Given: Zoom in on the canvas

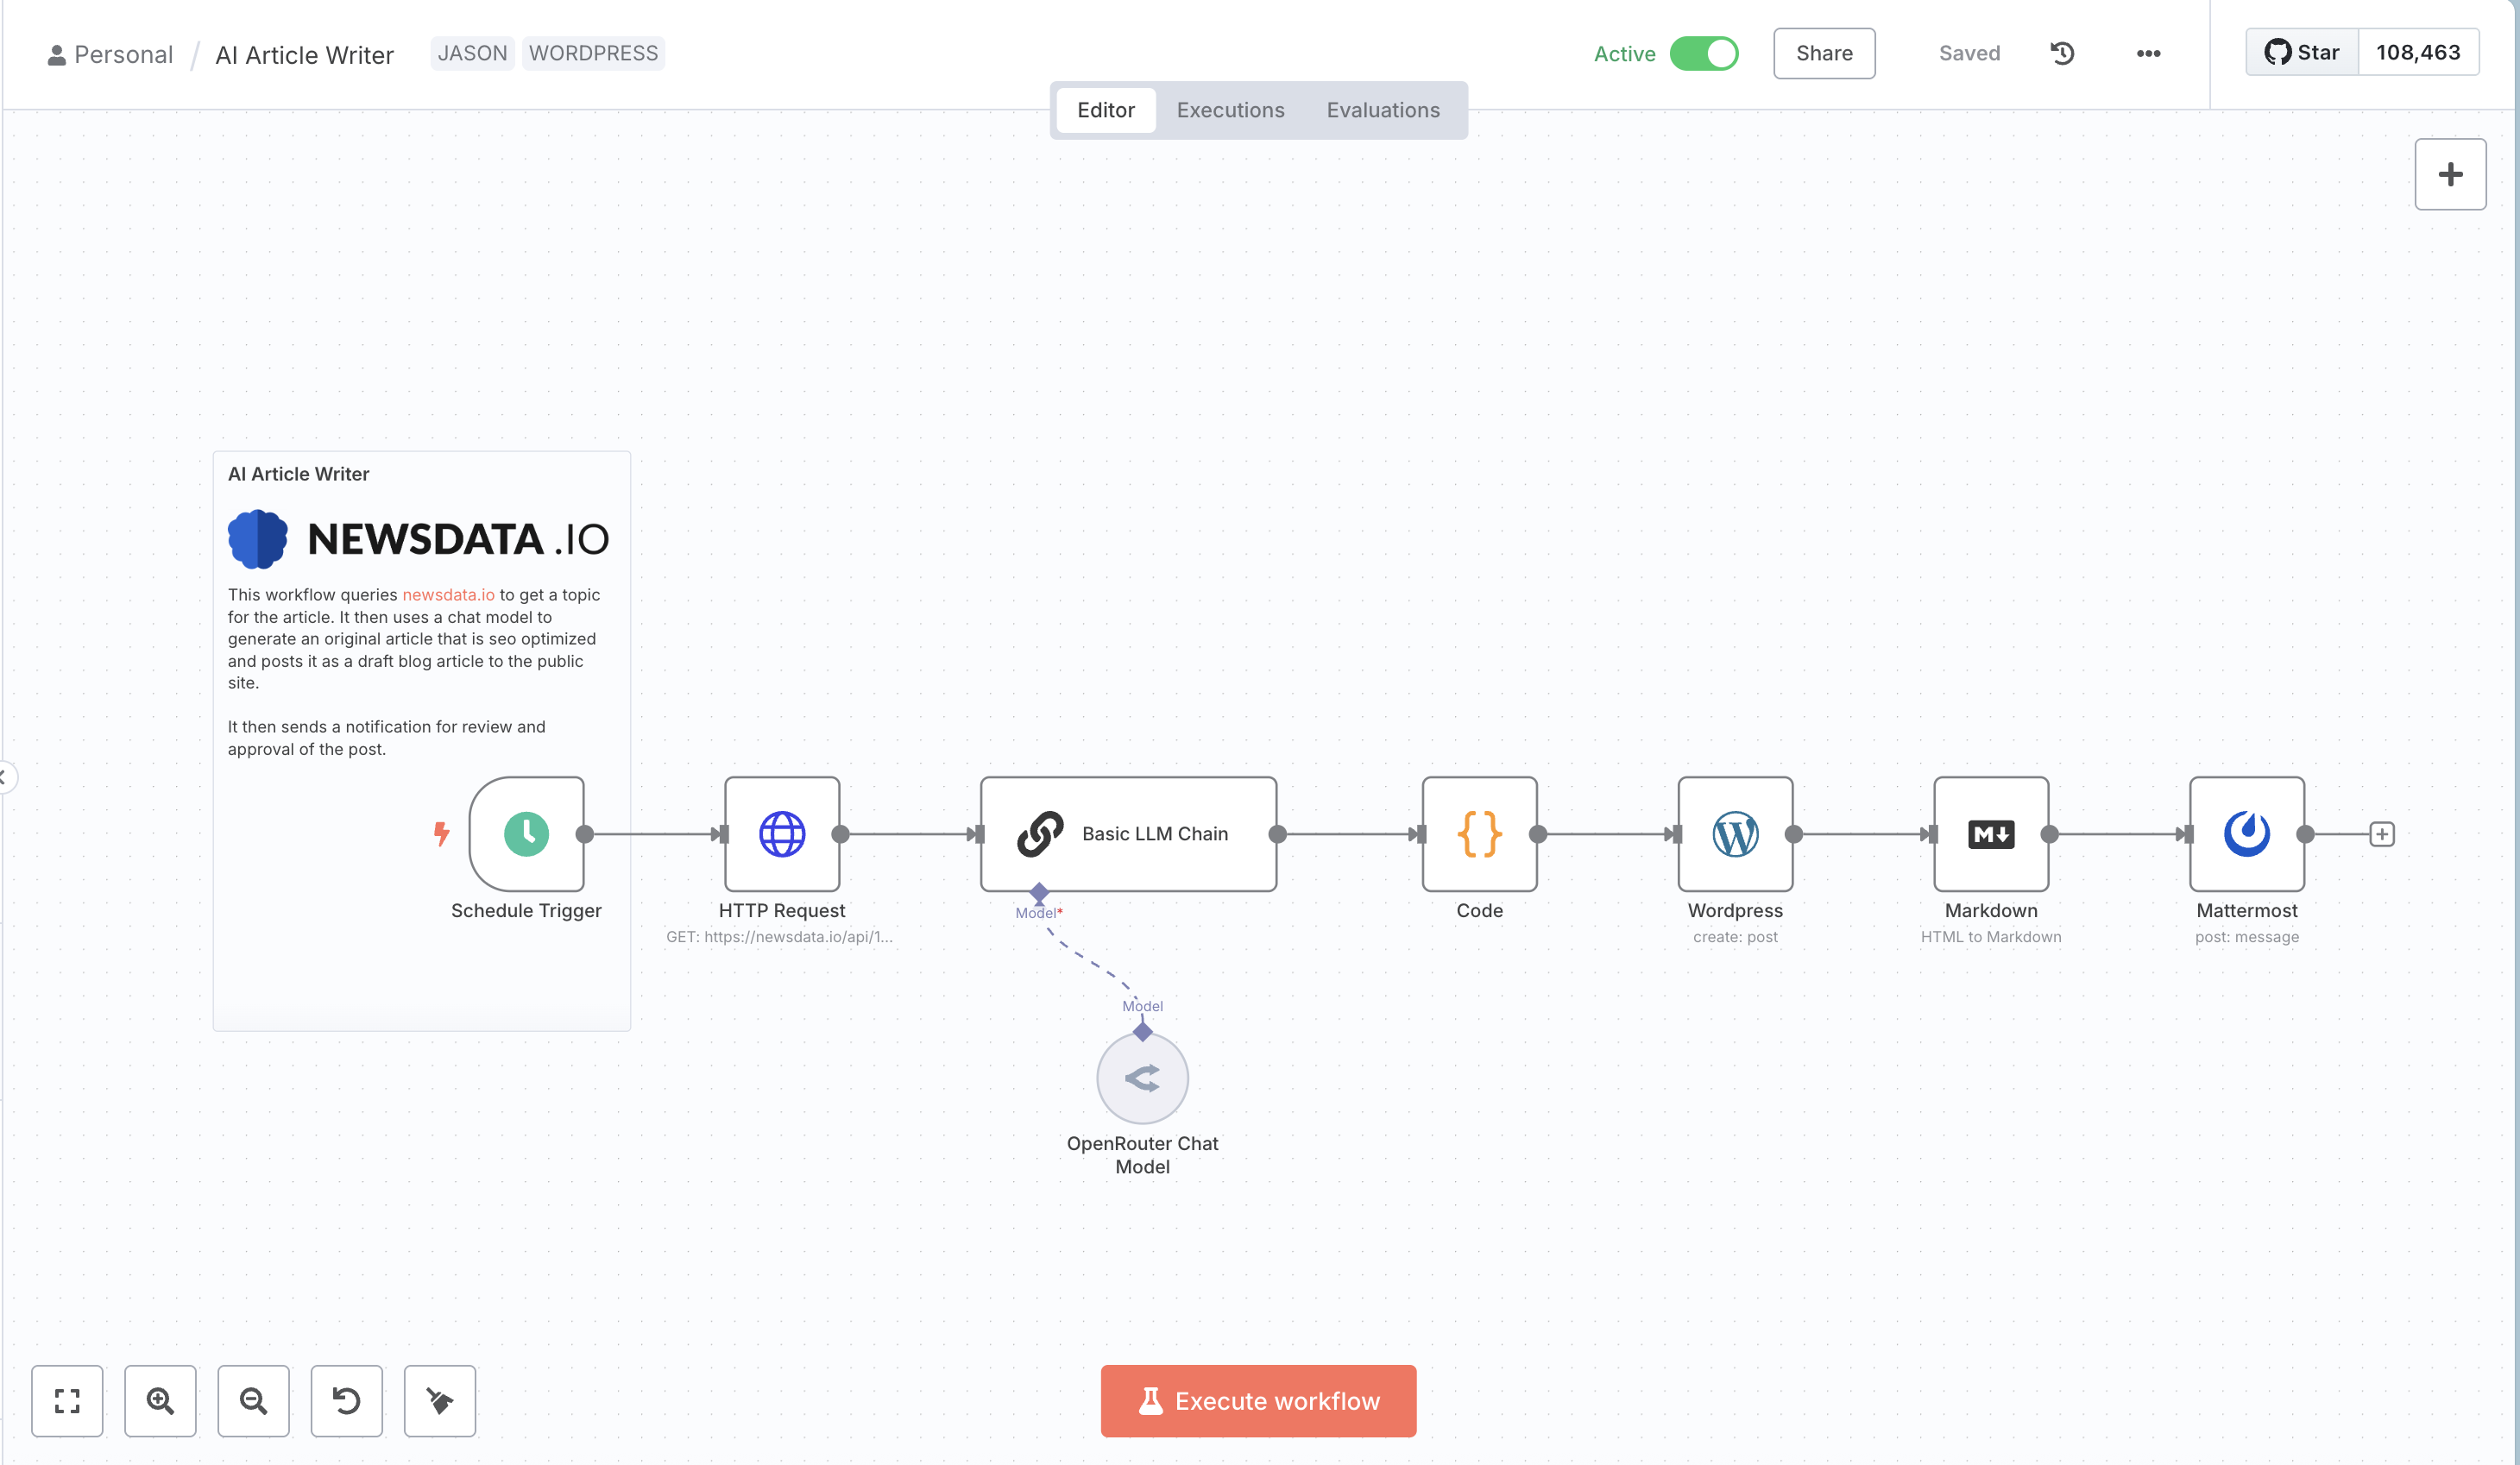Looking at the screenshot, I should 160,1401.
